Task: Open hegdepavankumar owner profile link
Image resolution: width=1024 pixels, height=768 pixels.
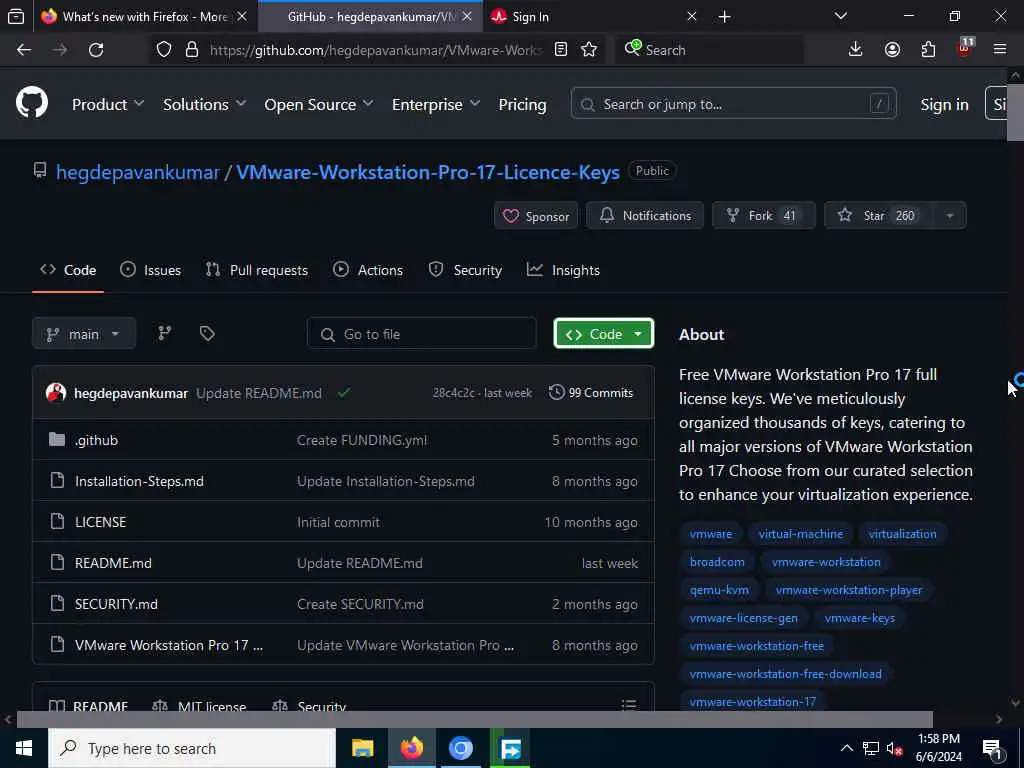Action: coord(138,172)
